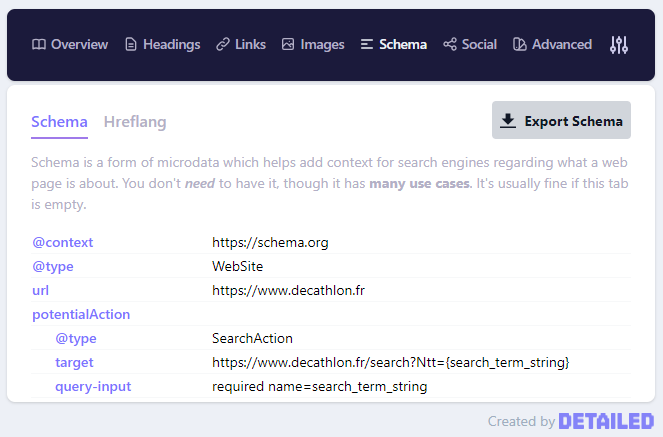Image resolution: width=663 pixels, height=437 pixels.
Task: Click the url key label
Action: 41,290
